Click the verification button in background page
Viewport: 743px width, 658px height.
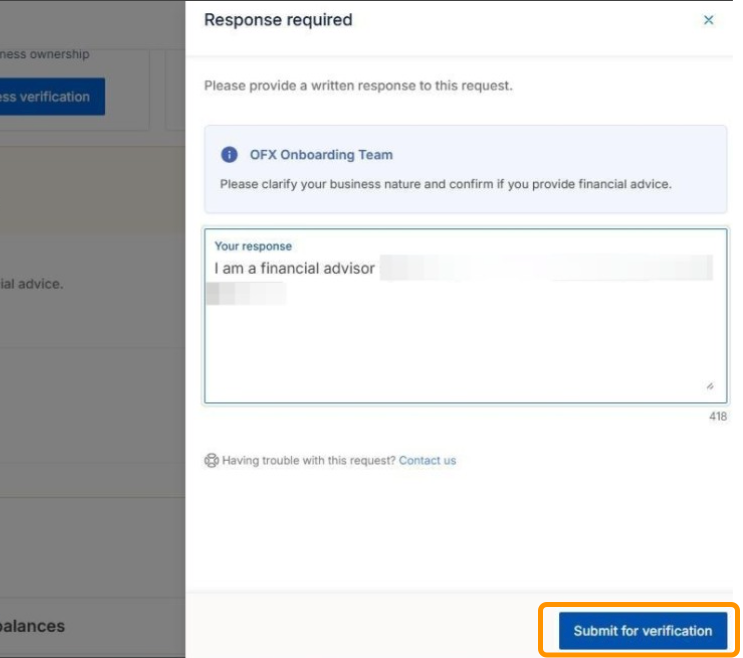[53, 97]
